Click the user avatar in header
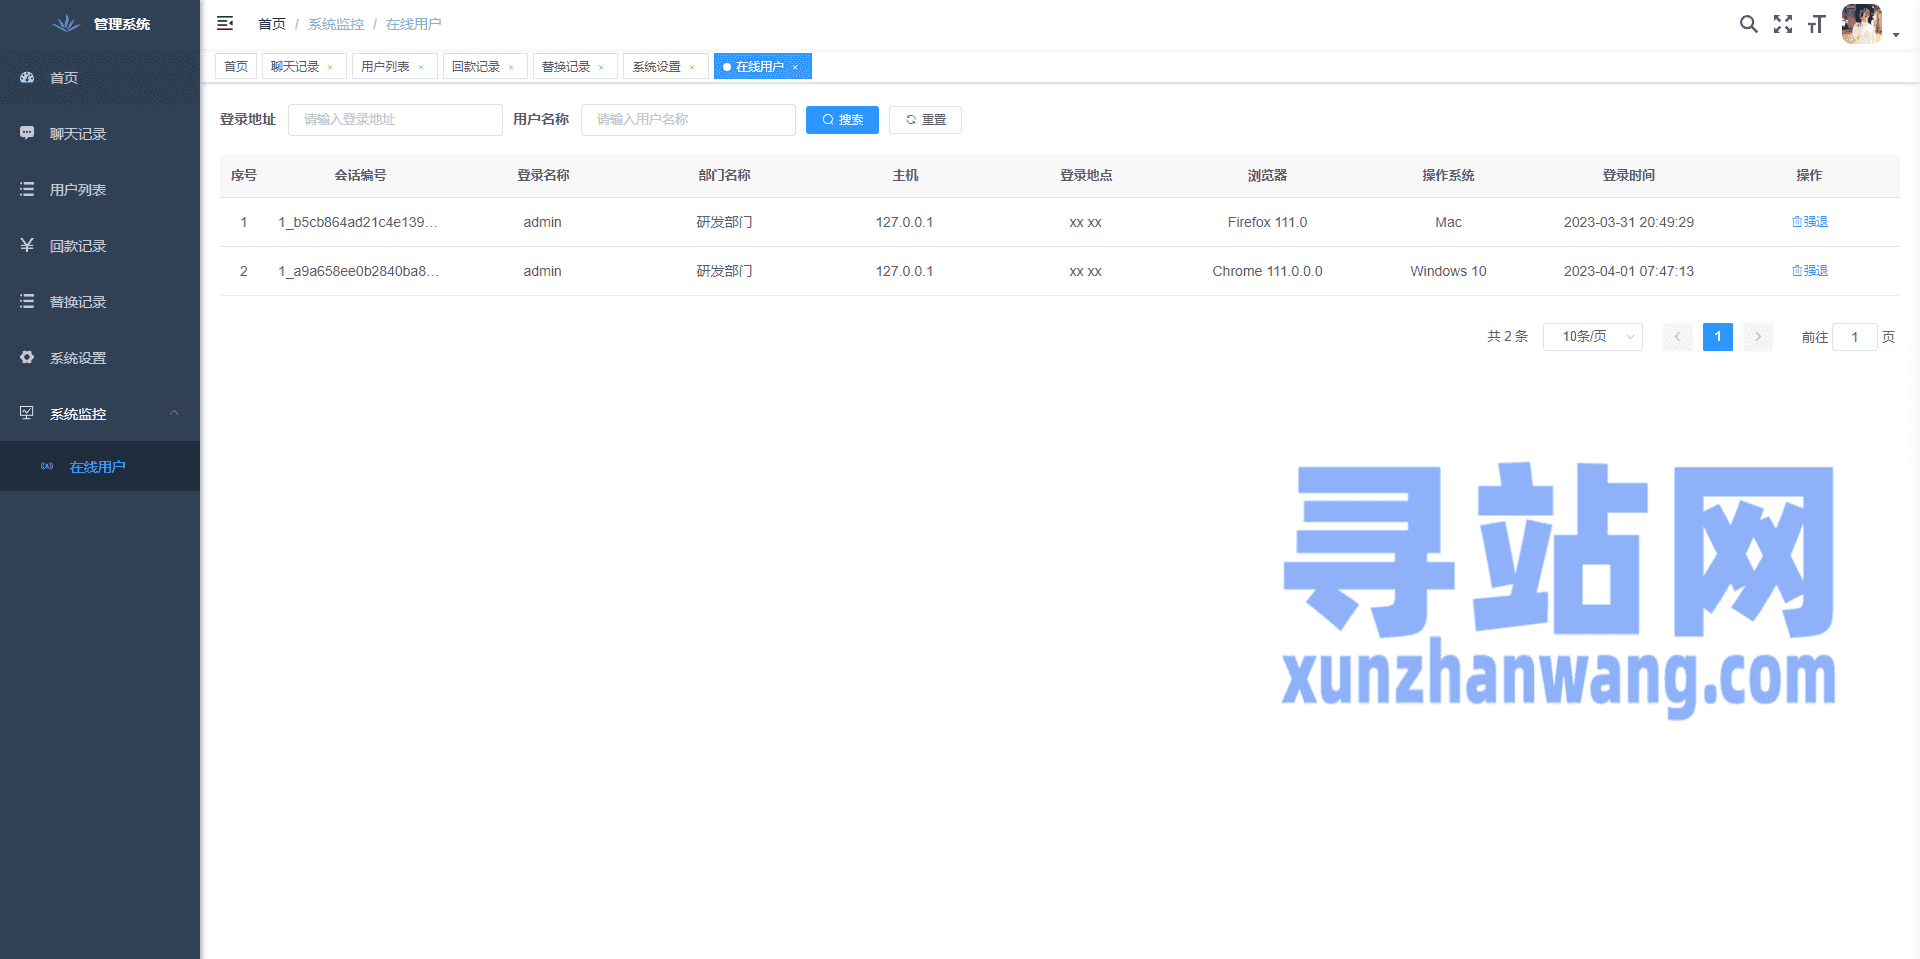This screenshot has height=959, width=1920. [1861, 24]
